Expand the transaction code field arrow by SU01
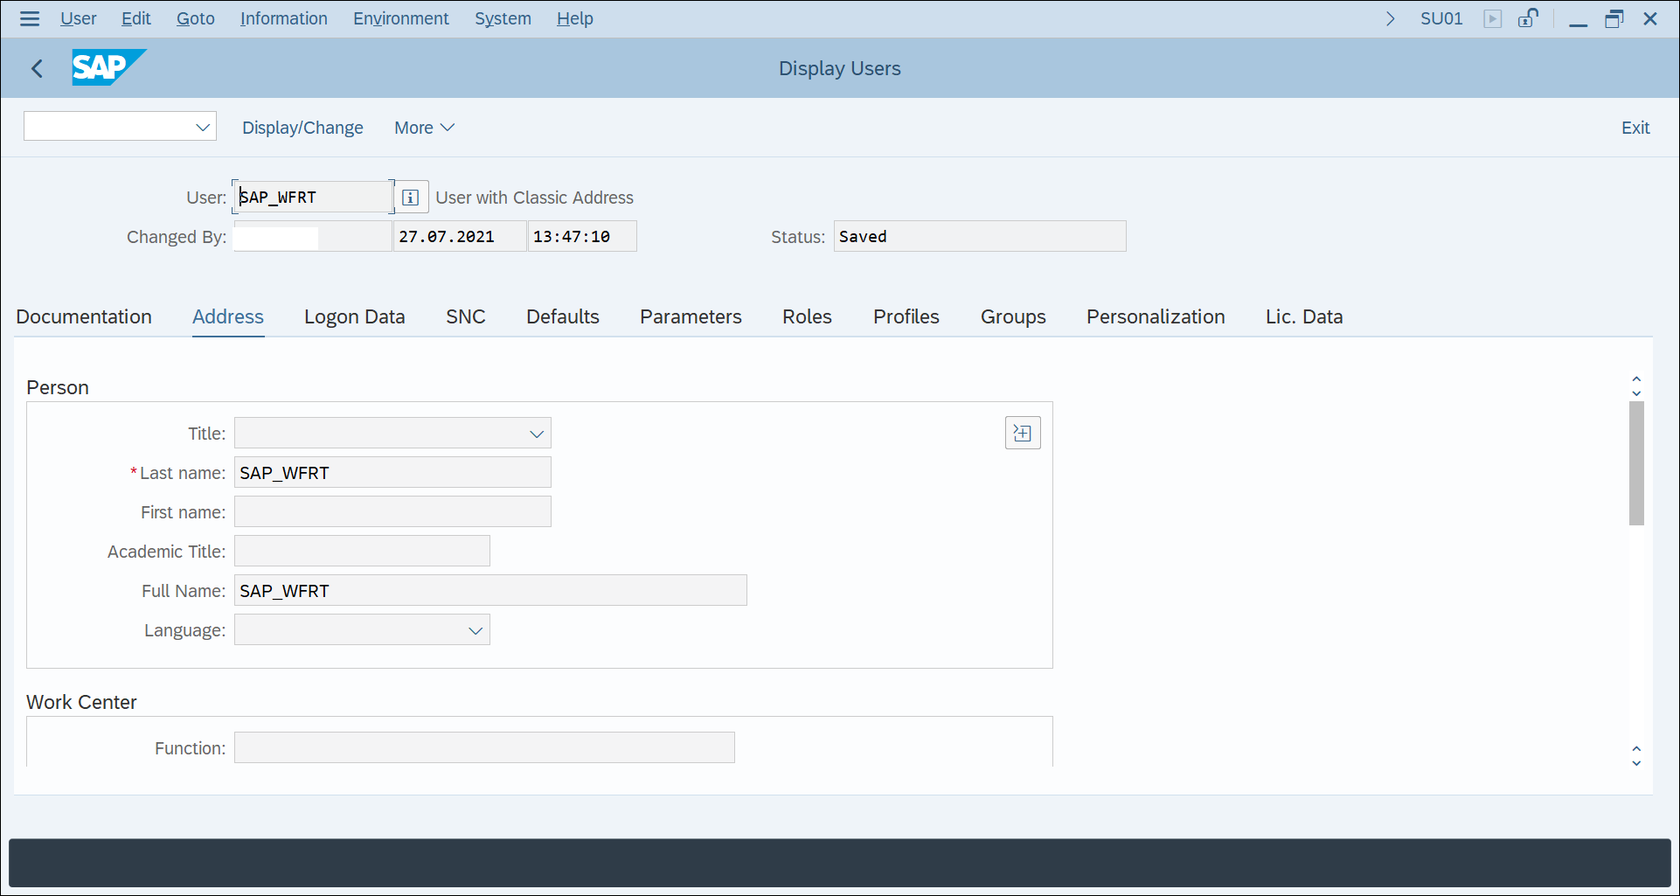This screenshot has width=1680, height=896. tap(1390, 19)
